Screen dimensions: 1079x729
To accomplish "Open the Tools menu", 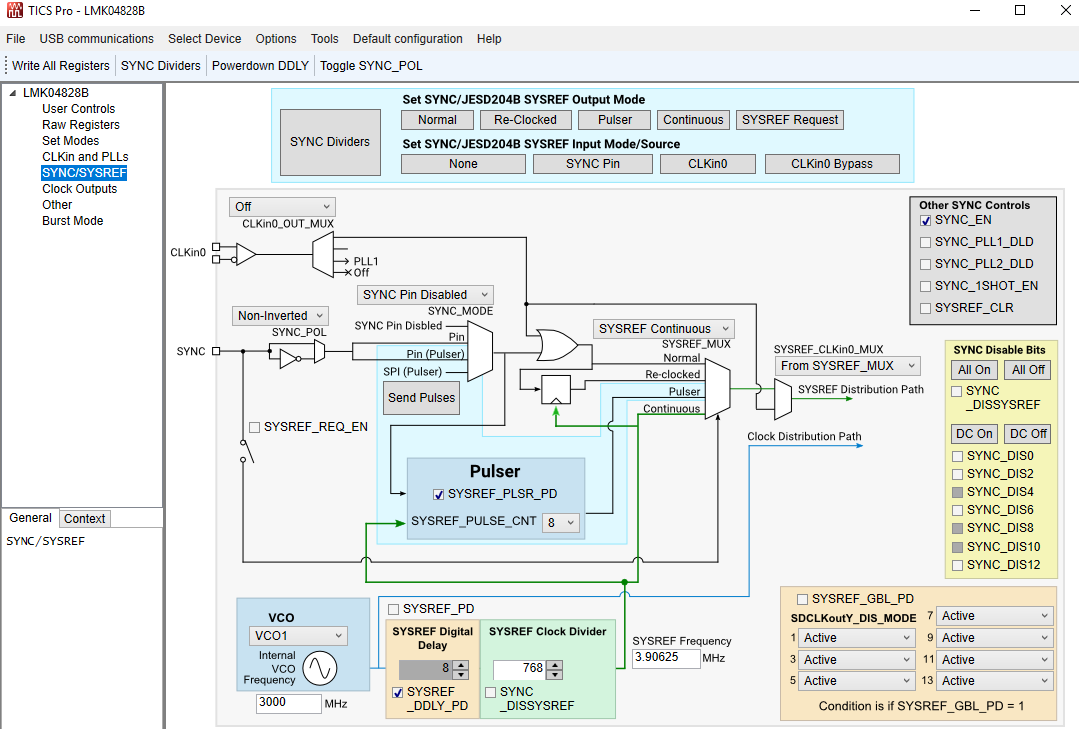I will [x=324, y=39].
